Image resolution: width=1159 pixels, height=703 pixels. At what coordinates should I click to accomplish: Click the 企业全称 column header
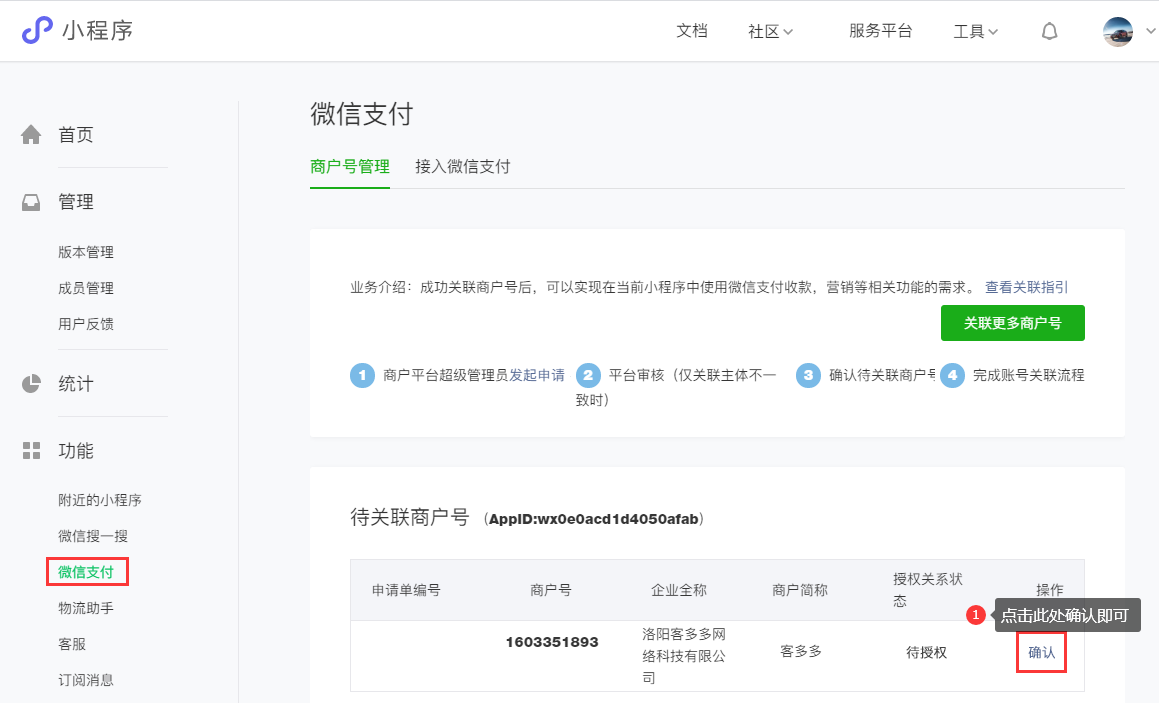(x=679, y=590)
